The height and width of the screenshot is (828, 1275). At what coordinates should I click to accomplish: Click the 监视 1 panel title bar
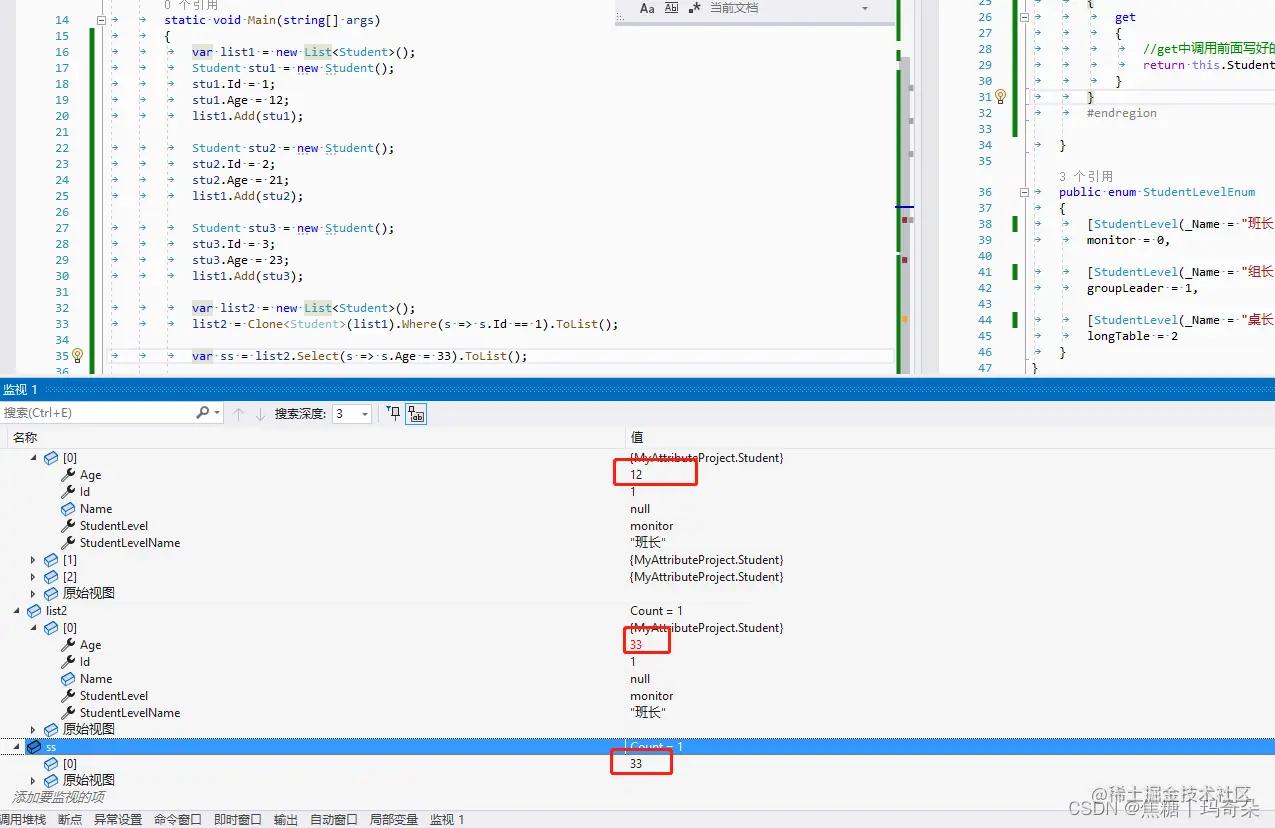click(x=637, y=389)
